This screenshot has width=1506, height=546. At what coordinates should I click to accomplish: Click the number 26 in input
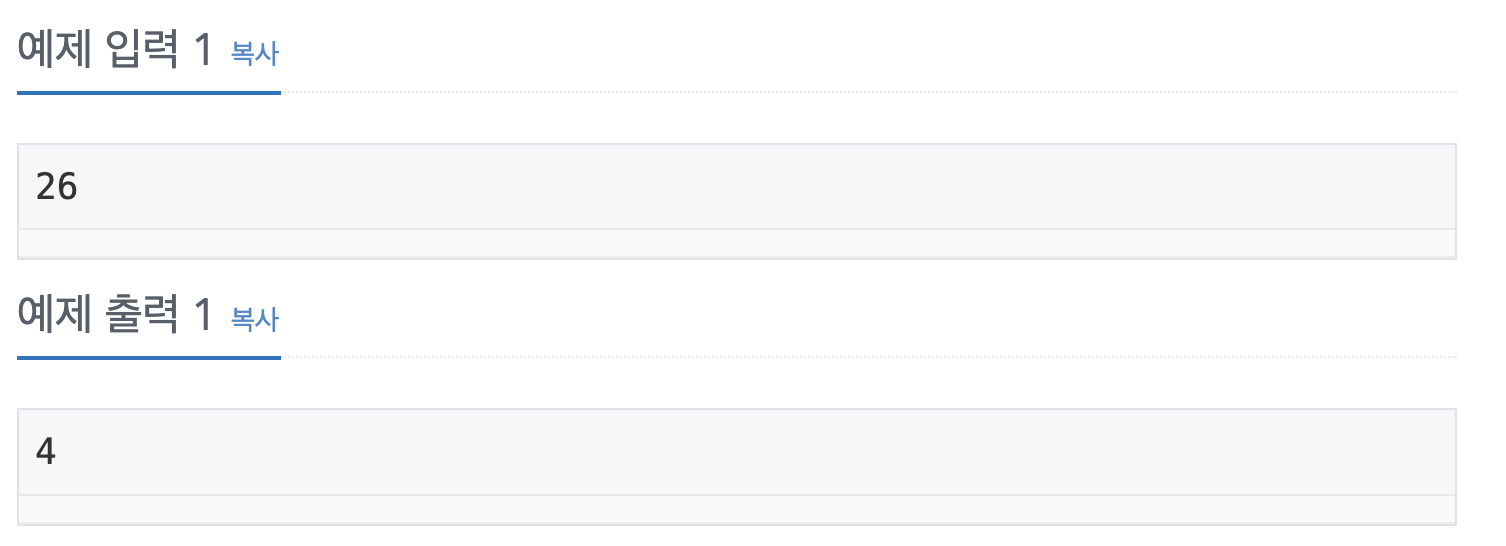(57, 187)
